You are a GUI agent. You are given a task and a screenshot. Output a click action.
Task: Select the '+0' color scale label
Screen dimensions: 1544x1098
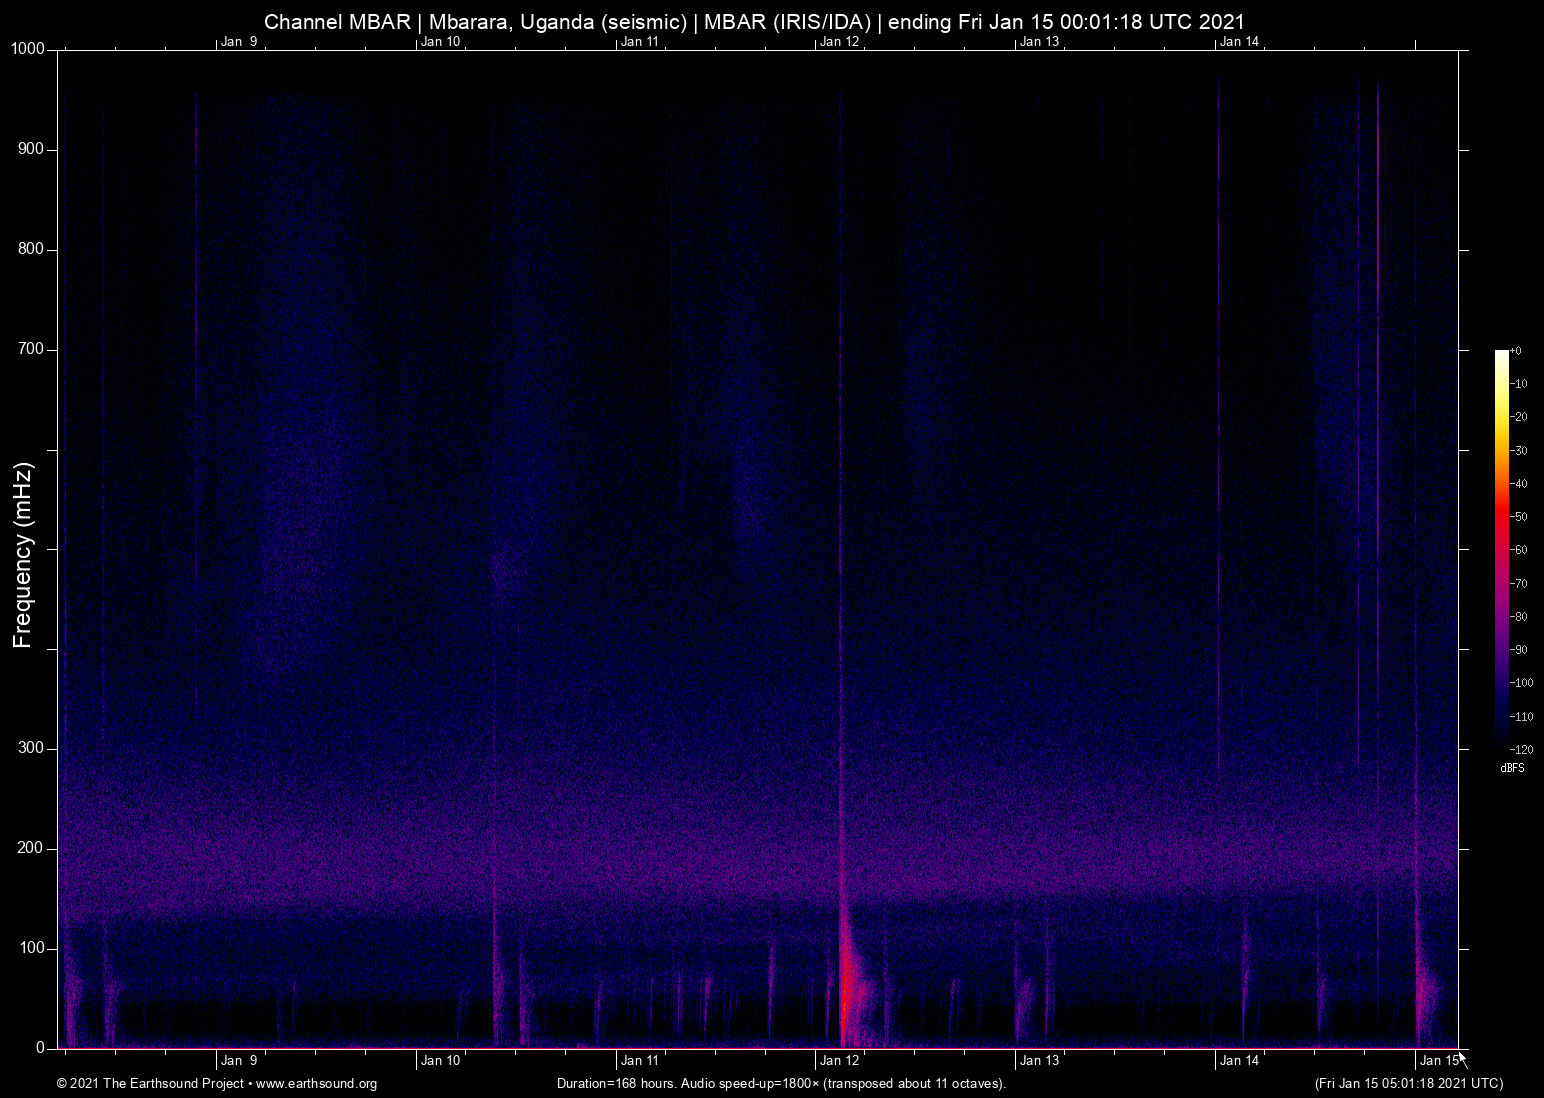(1516, 351)
